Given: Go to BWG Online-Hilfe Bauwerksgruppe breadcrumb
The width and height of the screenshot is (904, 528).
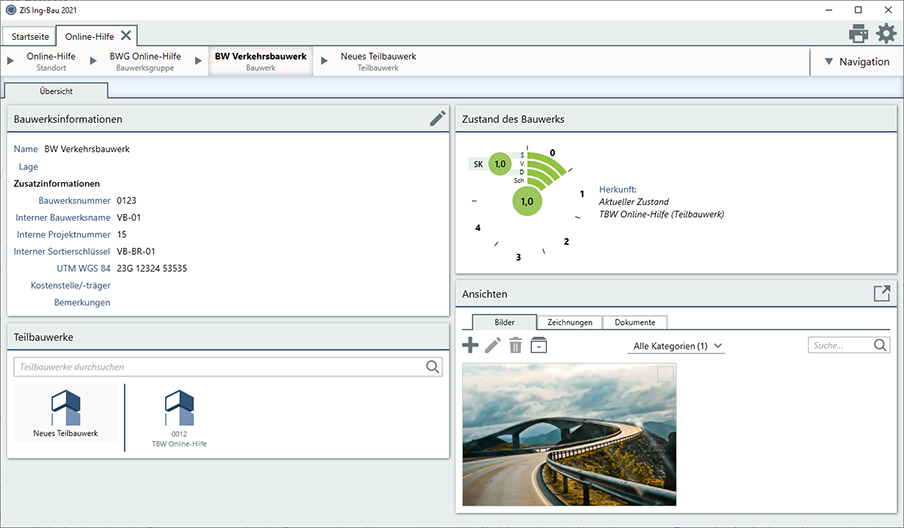Looking at the screenshot, I should coord(145,61).
